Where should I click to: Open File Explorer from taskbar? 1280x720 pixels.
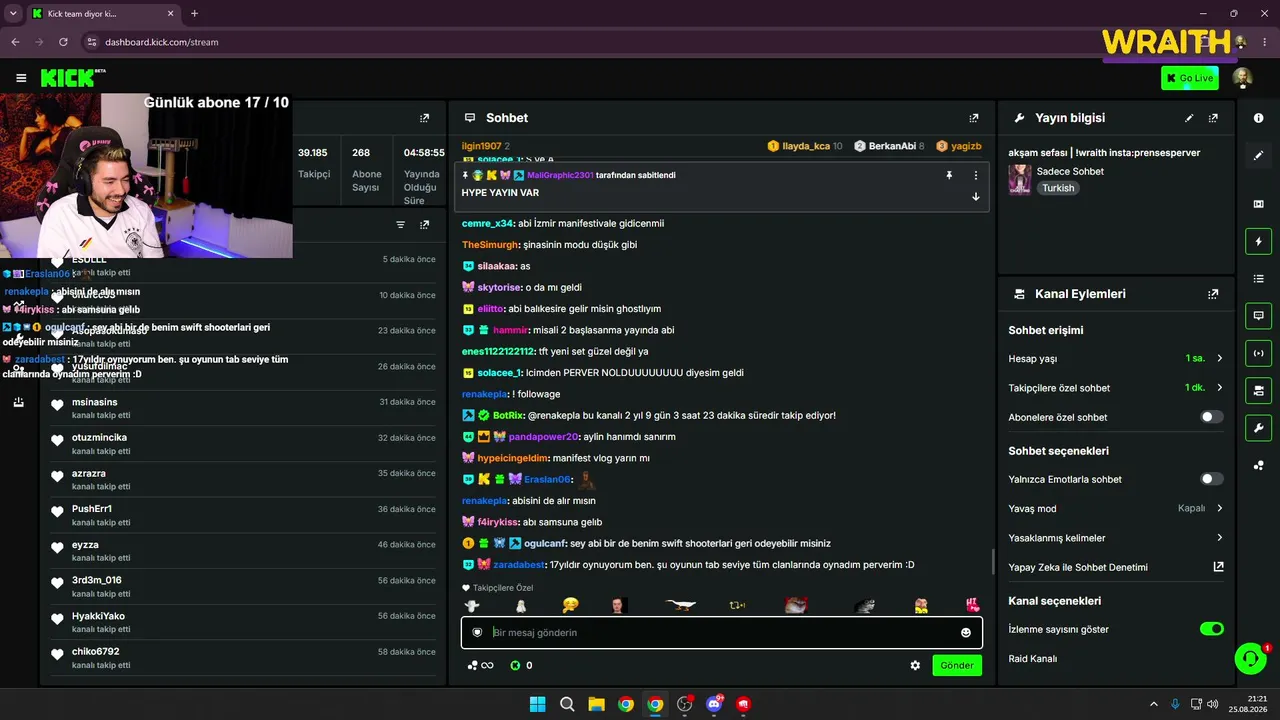coord(596,704)
